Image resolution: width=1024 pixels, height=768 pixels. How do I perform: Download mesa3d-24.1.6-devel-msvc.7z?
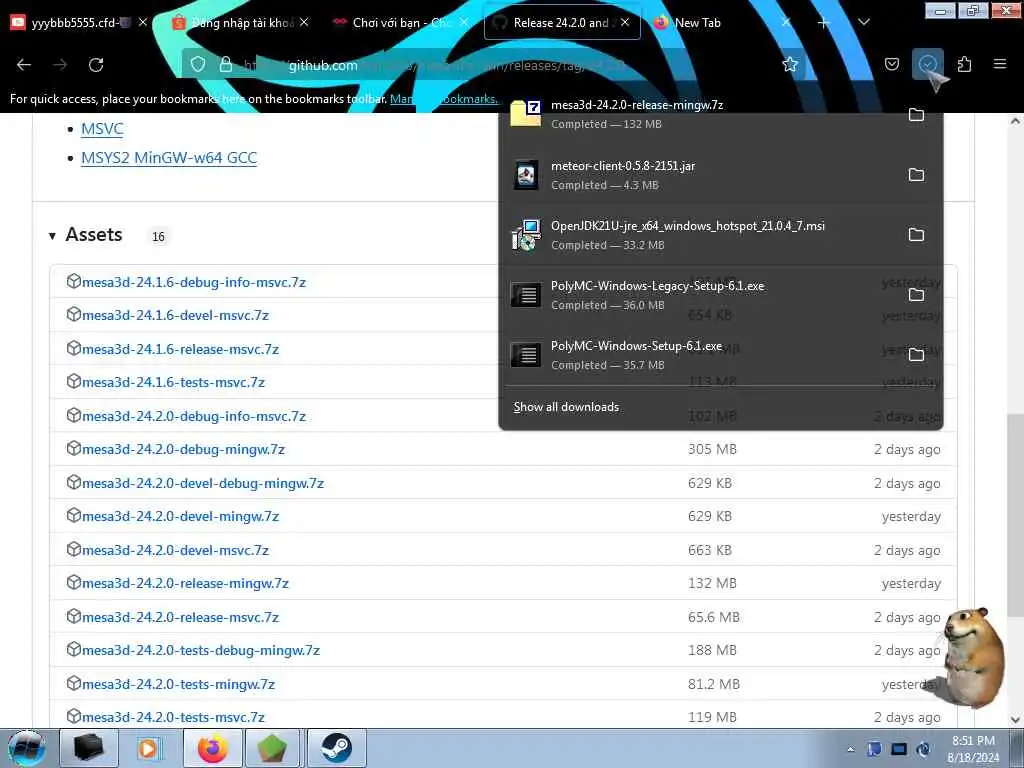(x=175, y=315)
